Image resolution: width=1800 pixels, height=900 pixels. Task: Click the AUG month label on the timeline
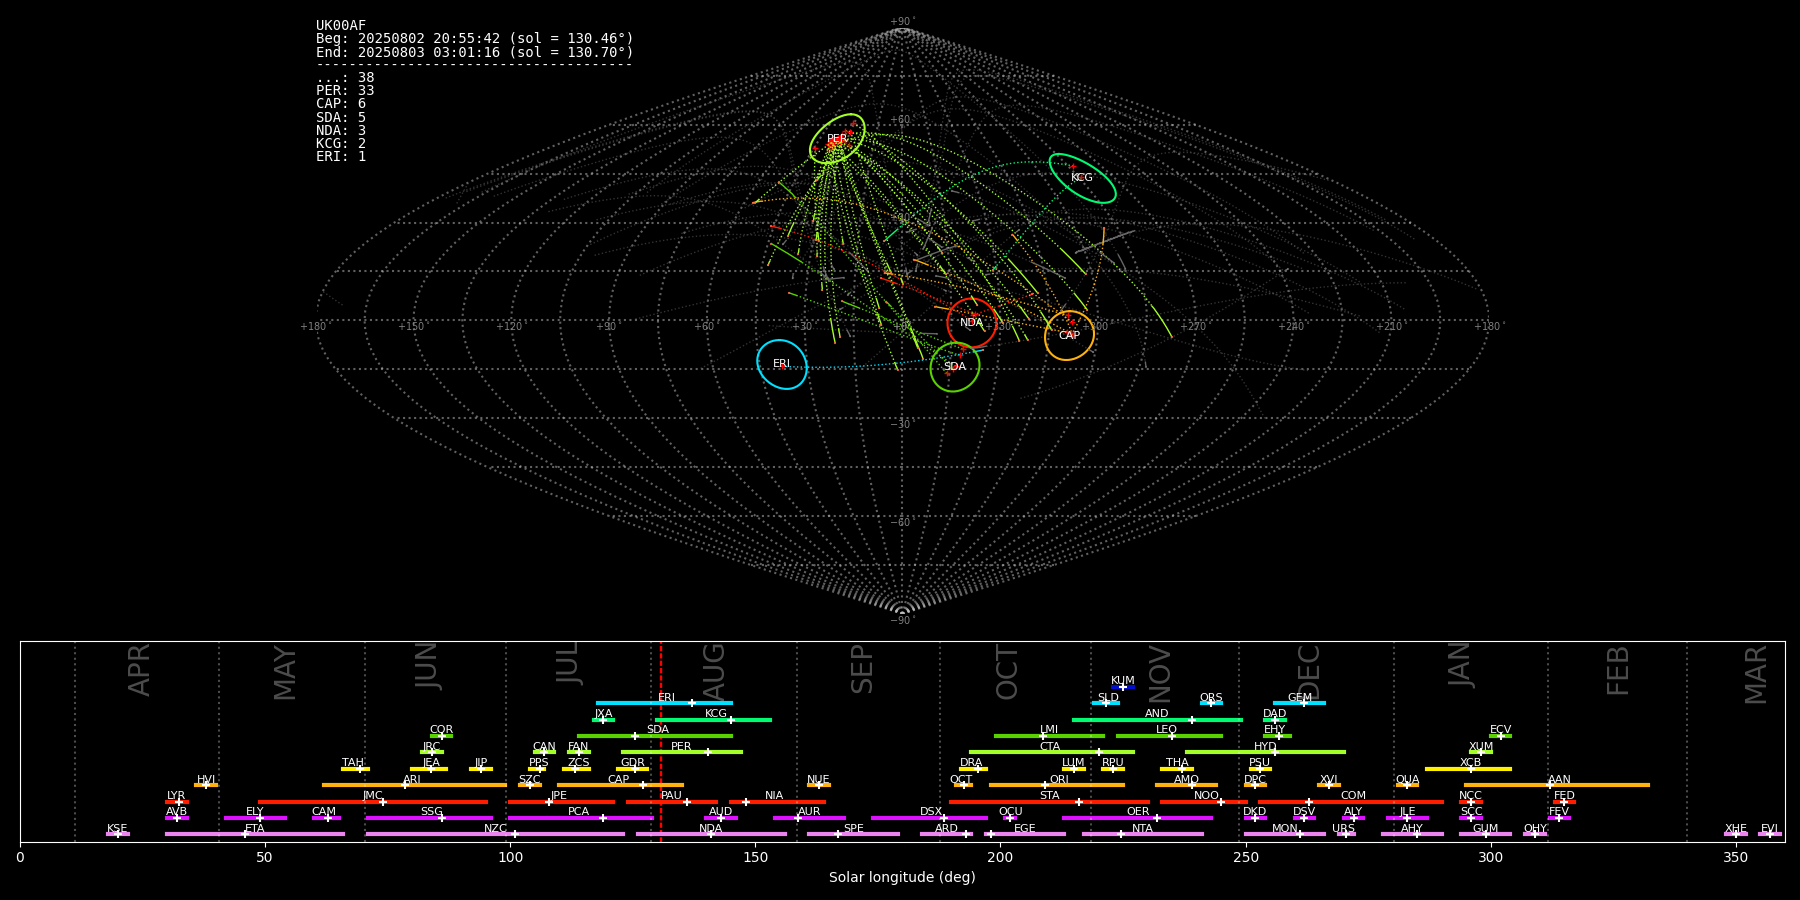(714, 673)
